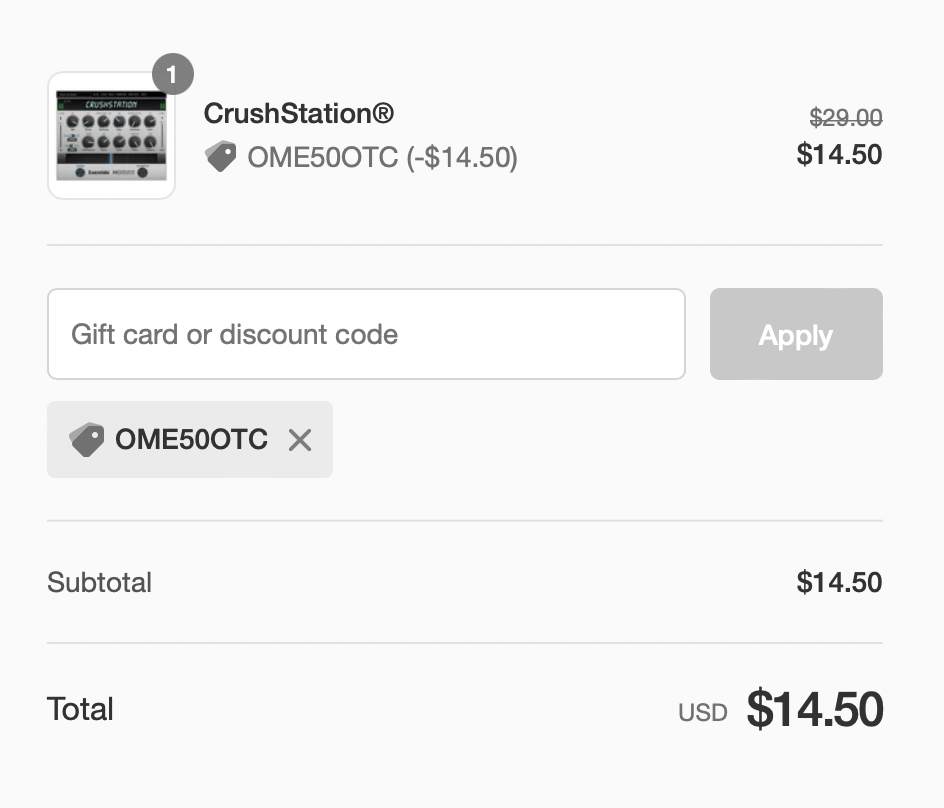This screenshot has height=808, width=944.
Task: Click the tag icon beside the OME50OTC line-item discount
Action: (x=220, y=157)
